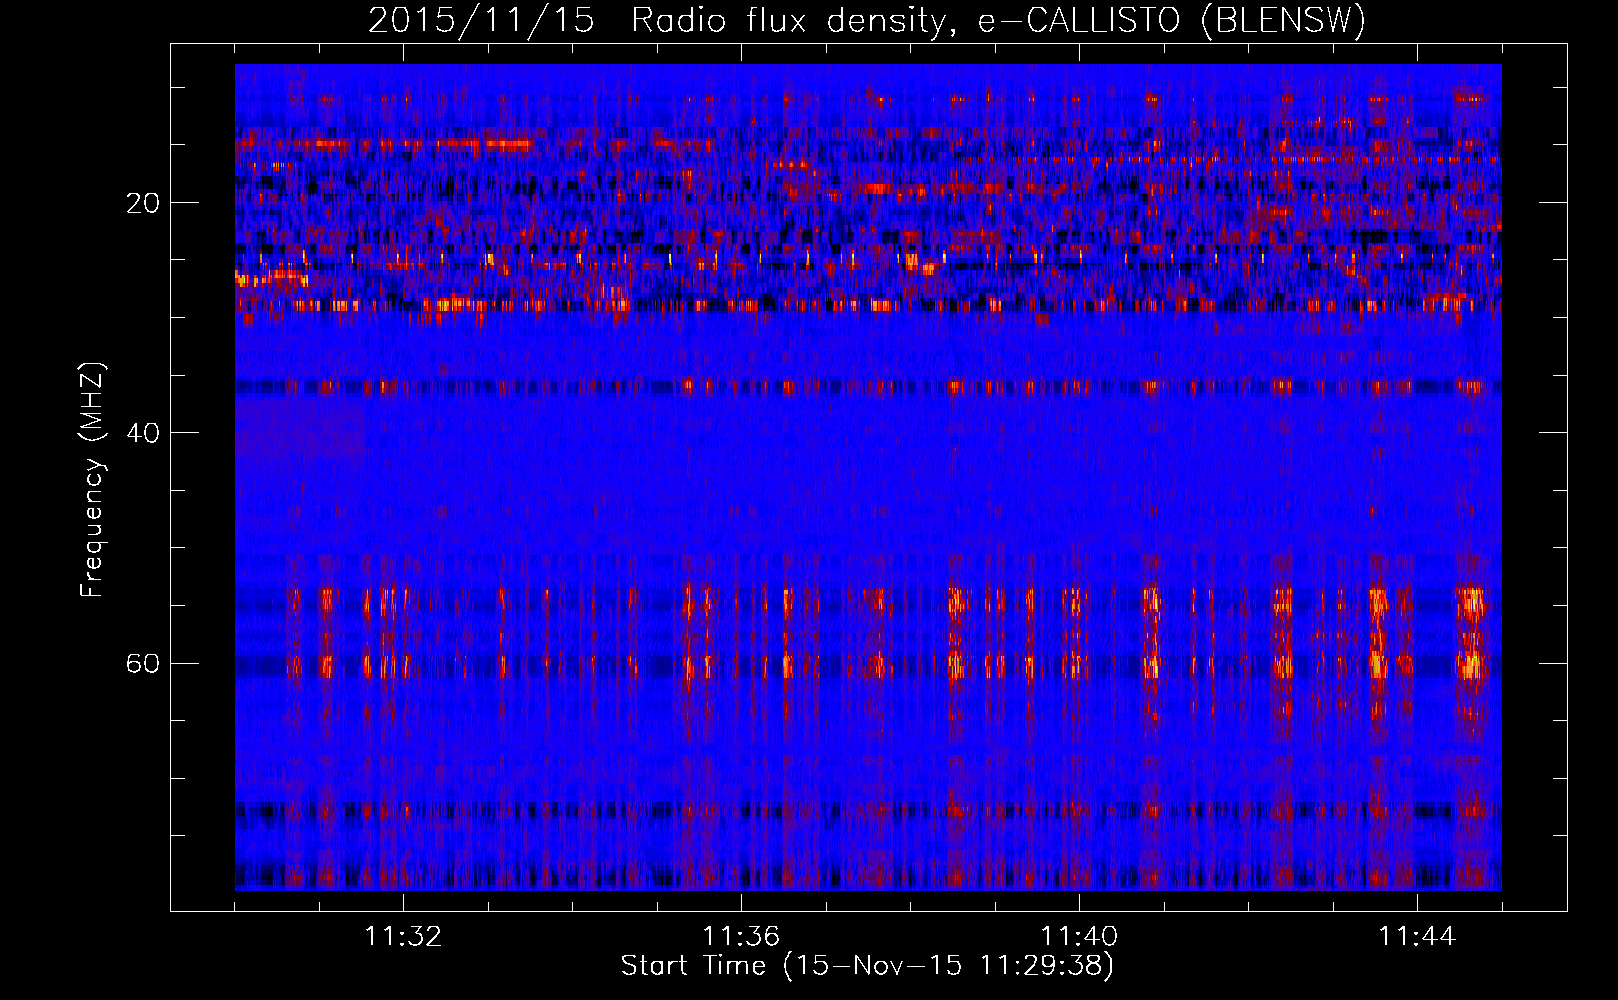Screen dimensions: 1618x1000
Task: Click the '20' frequency tick label
Action: (143, 203)
